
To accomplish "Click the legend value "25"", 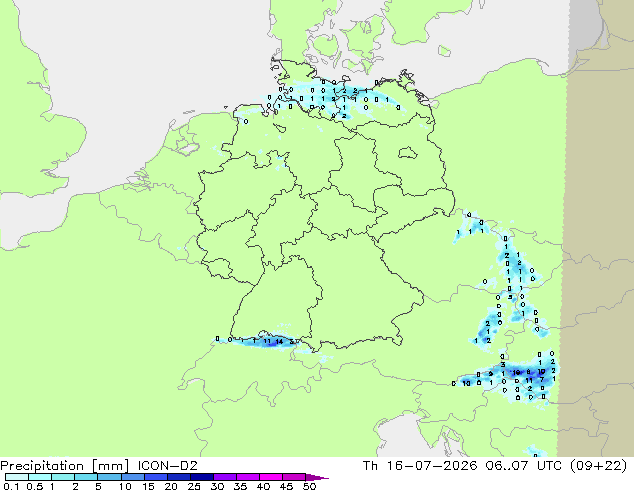I will click(194, 486).
